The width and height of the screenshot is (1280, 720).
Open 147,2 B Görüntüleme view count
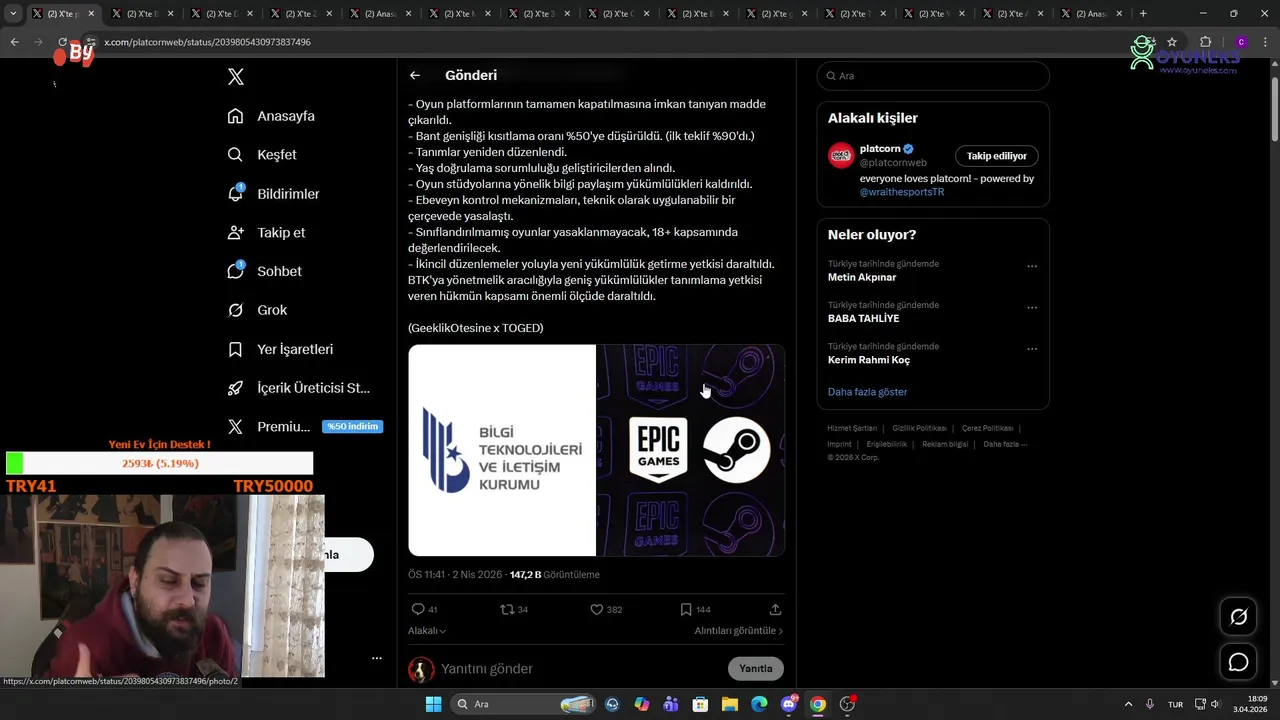point(554,575)
